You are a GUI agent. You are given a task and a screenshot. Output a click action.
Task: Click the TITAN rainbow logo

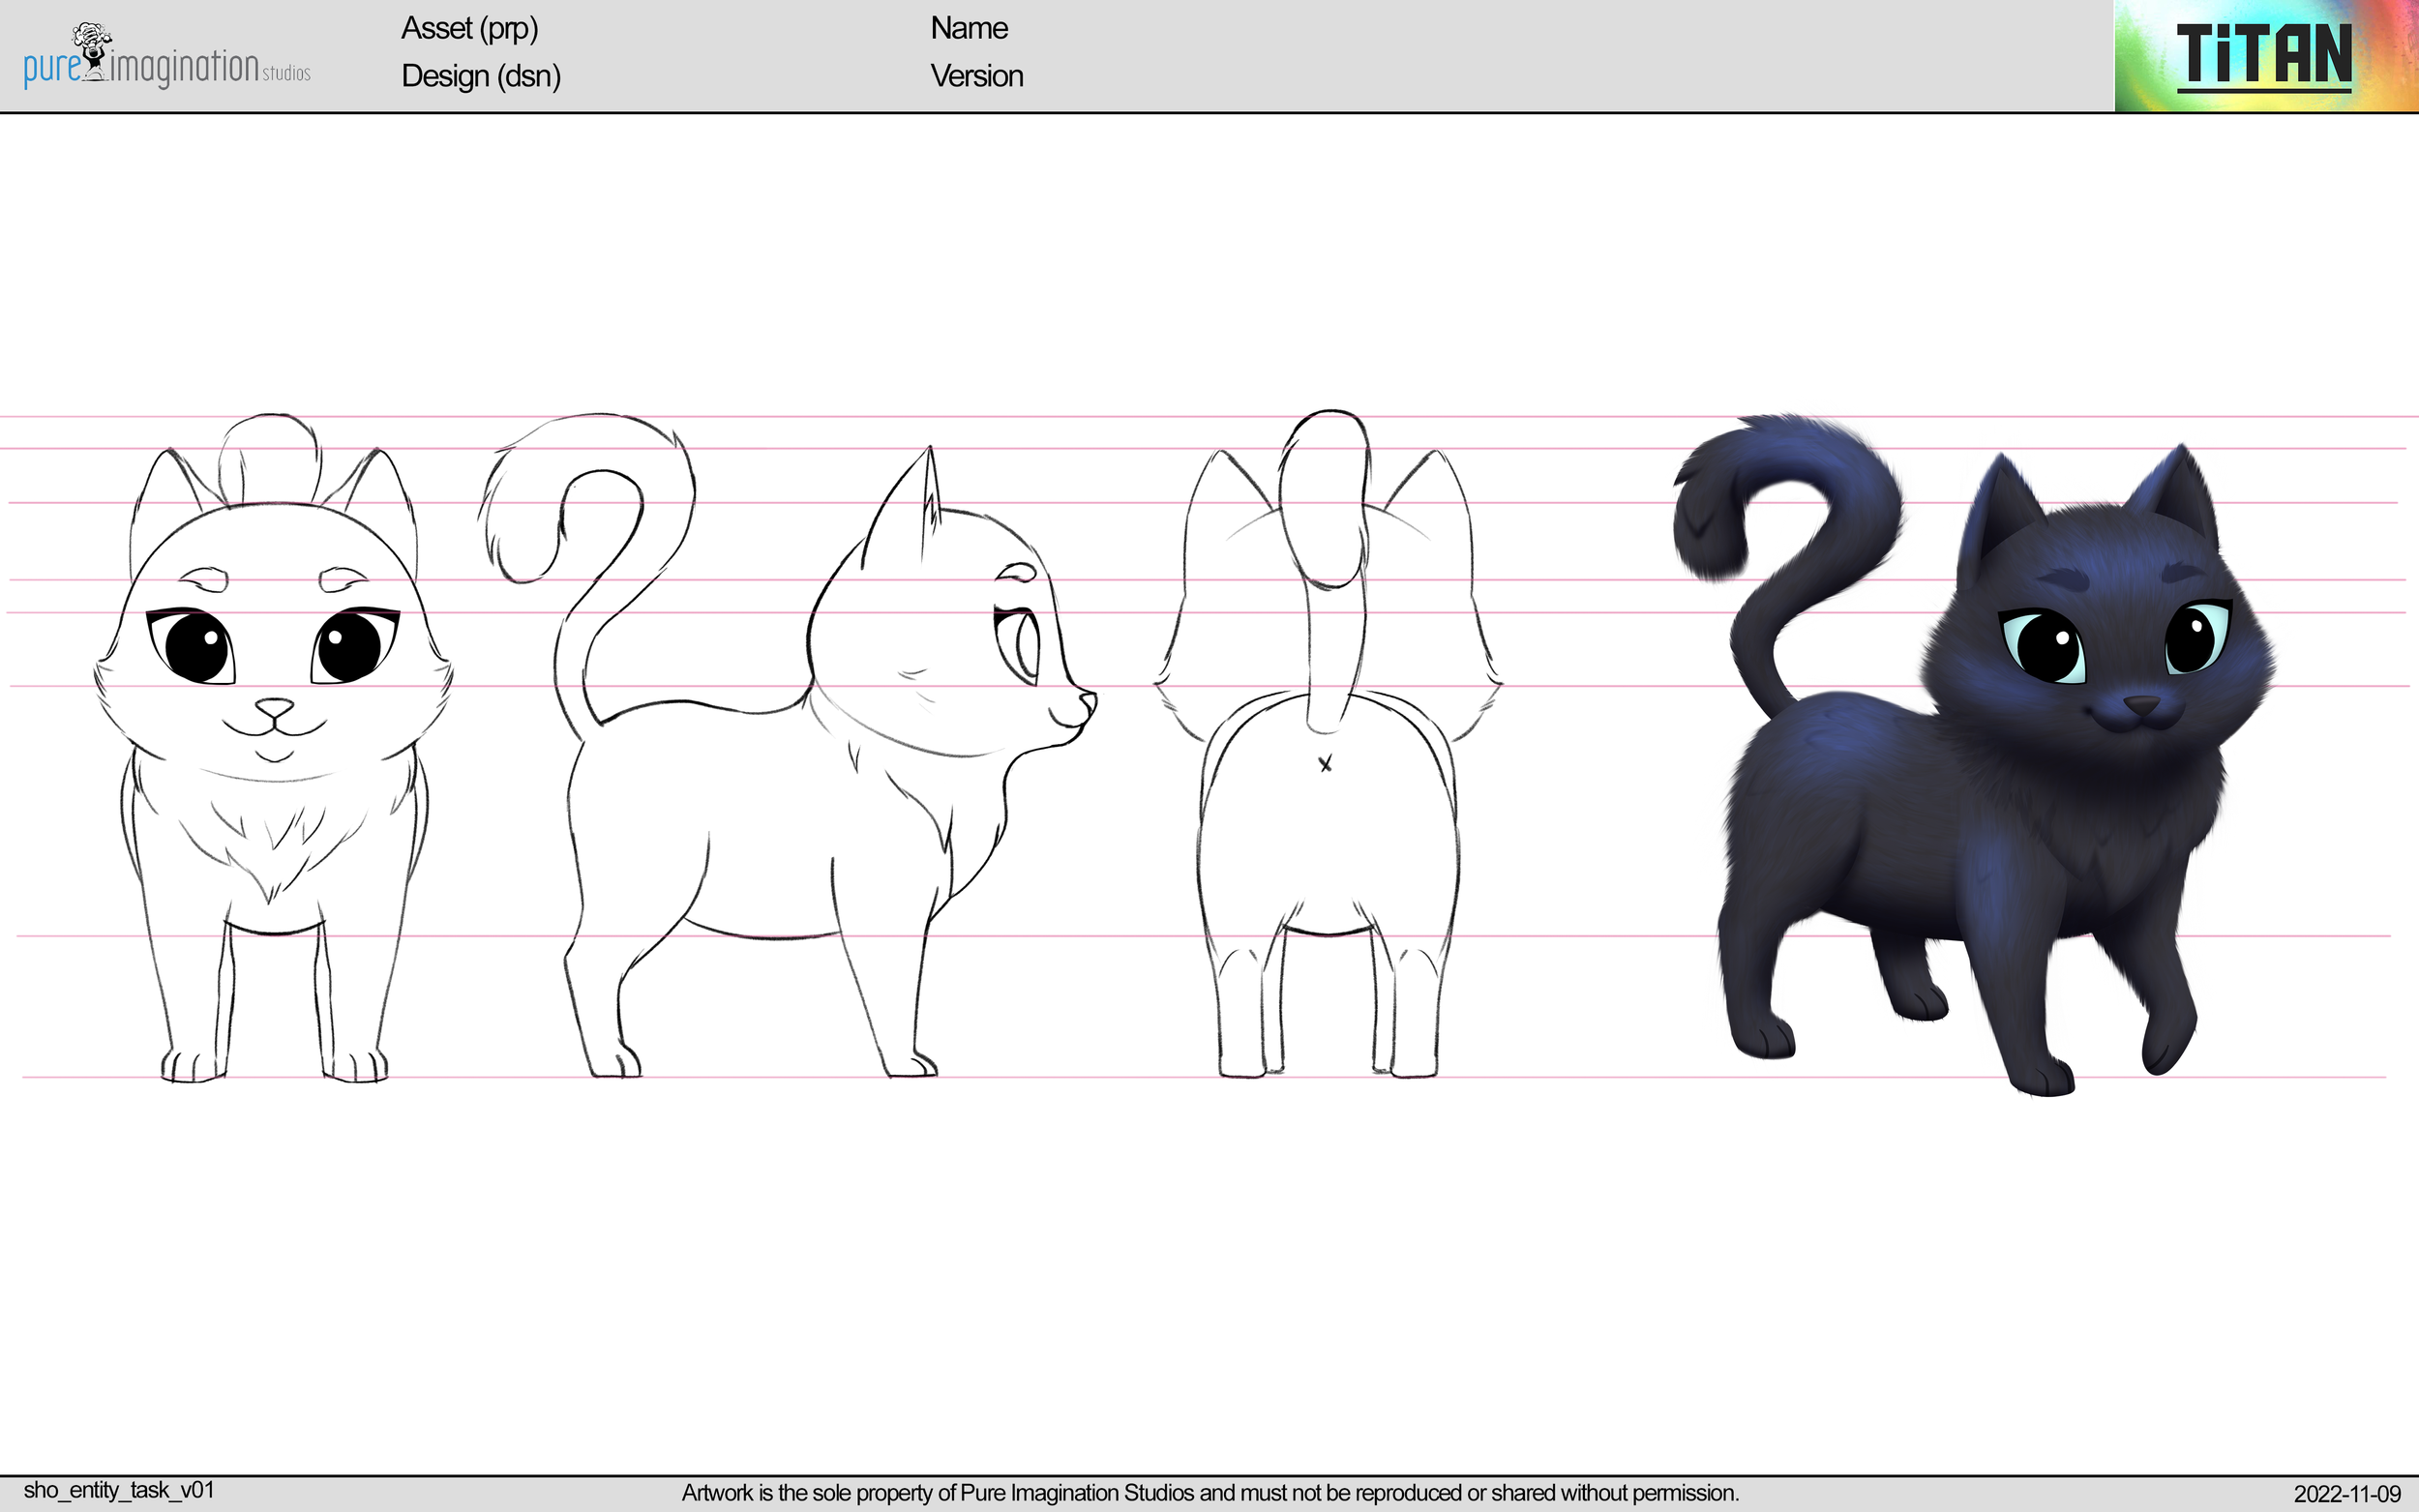click(x=2264, y=56)
